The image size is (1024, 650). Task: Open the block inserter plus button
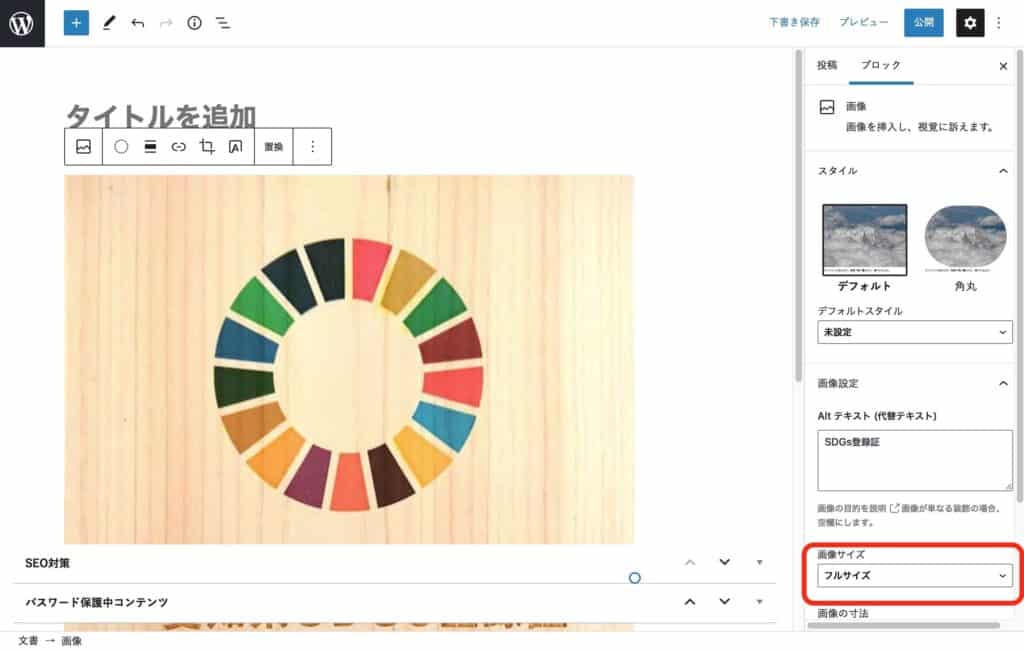(x=76, y=23)
